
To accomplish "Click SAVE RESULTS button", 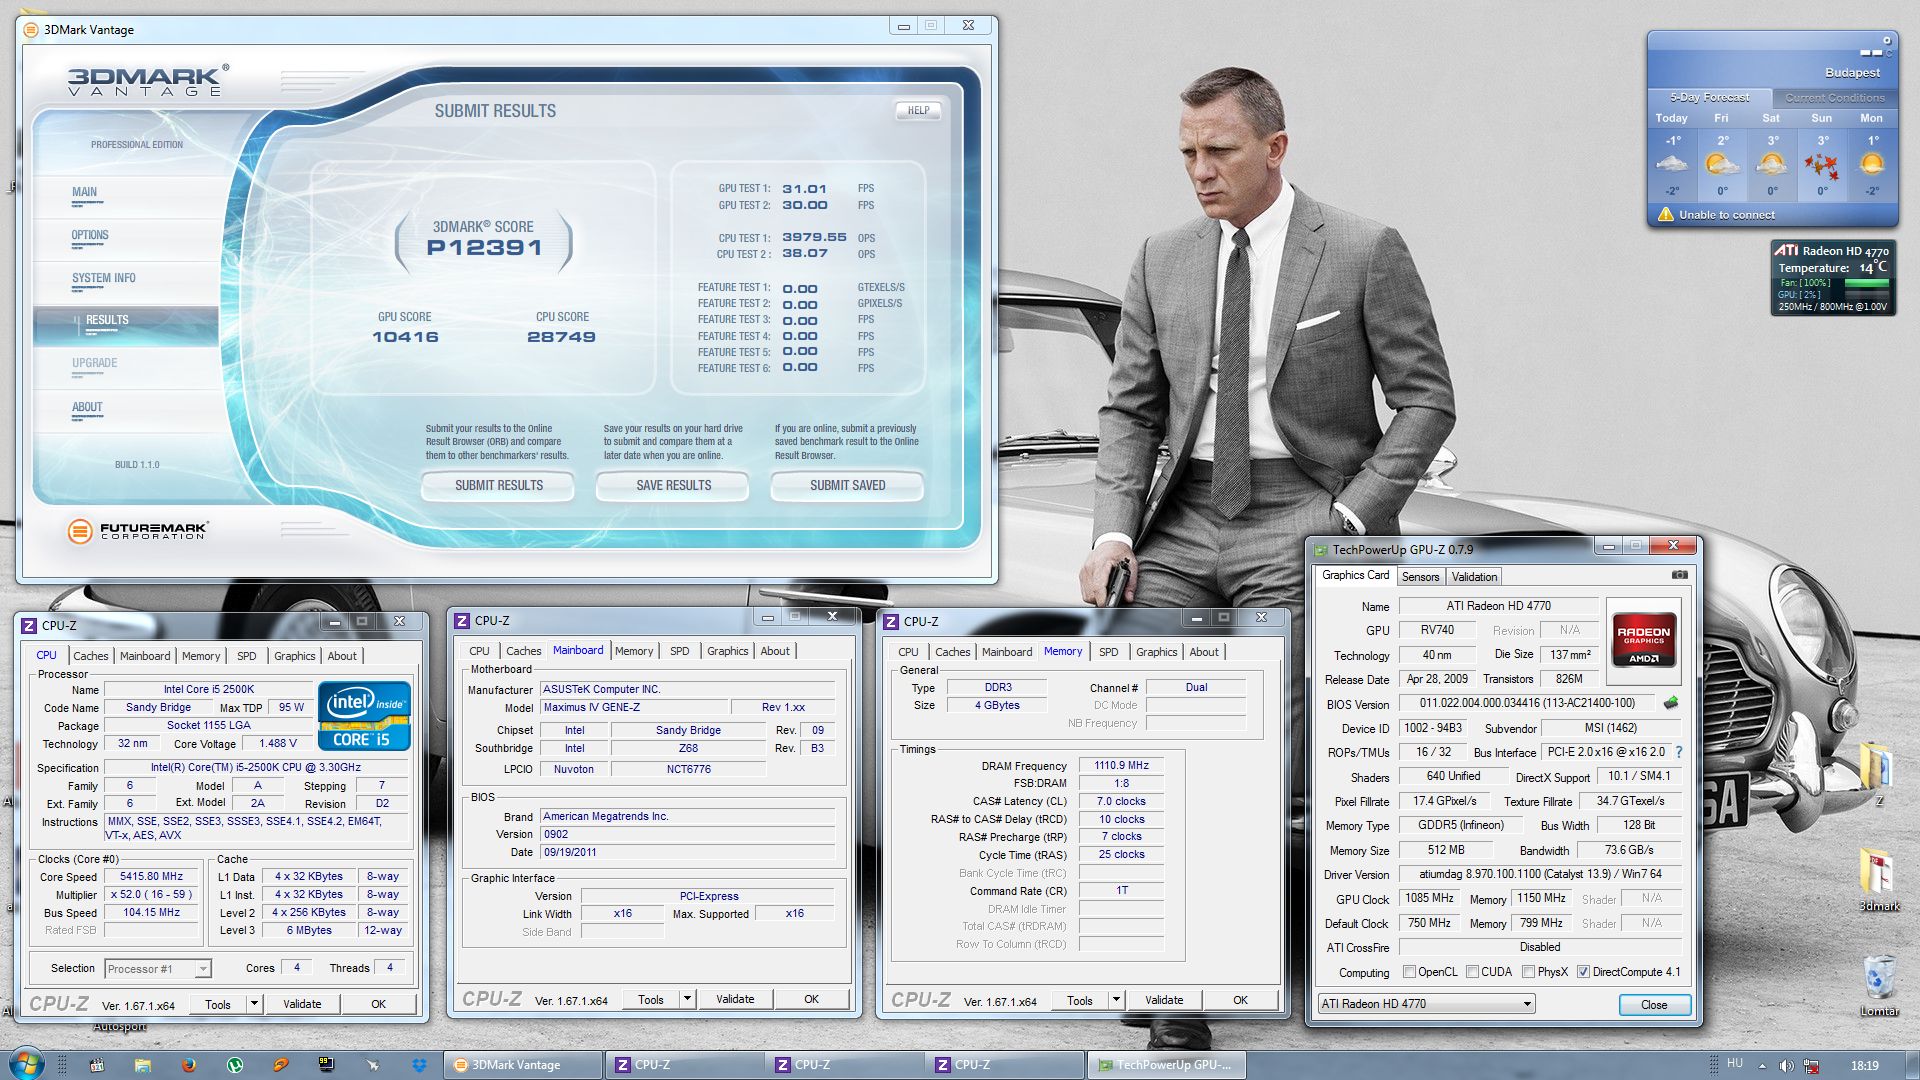I will [x=673, y=486].
